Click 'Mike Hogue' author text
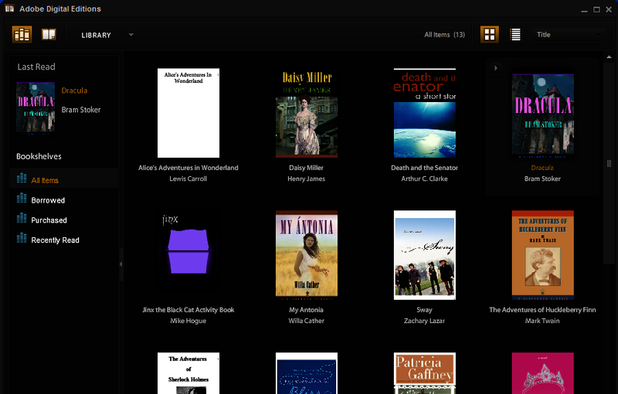The width and height of the screenshot is (618, 394). pyautogui.click(x=188, y=321)
